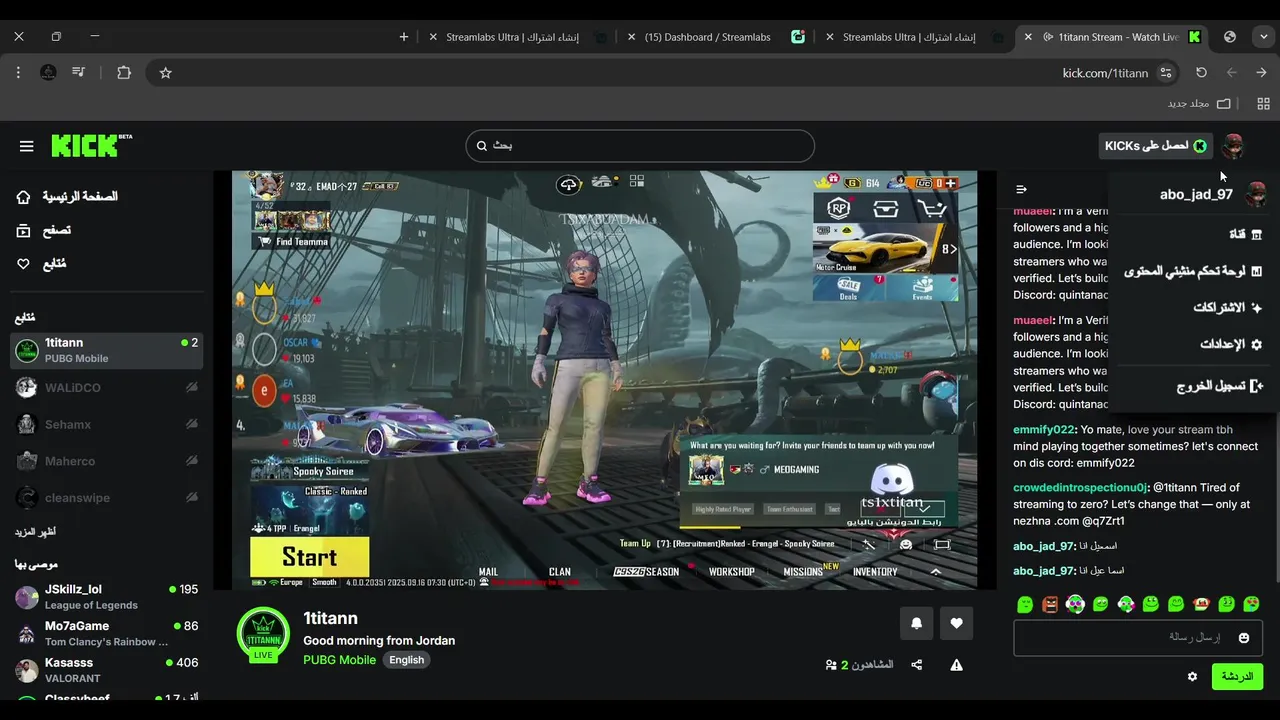The width and height of the screenshot is (1280, 720).
Task: Click the share stream icon
Action: click(917, 665)
